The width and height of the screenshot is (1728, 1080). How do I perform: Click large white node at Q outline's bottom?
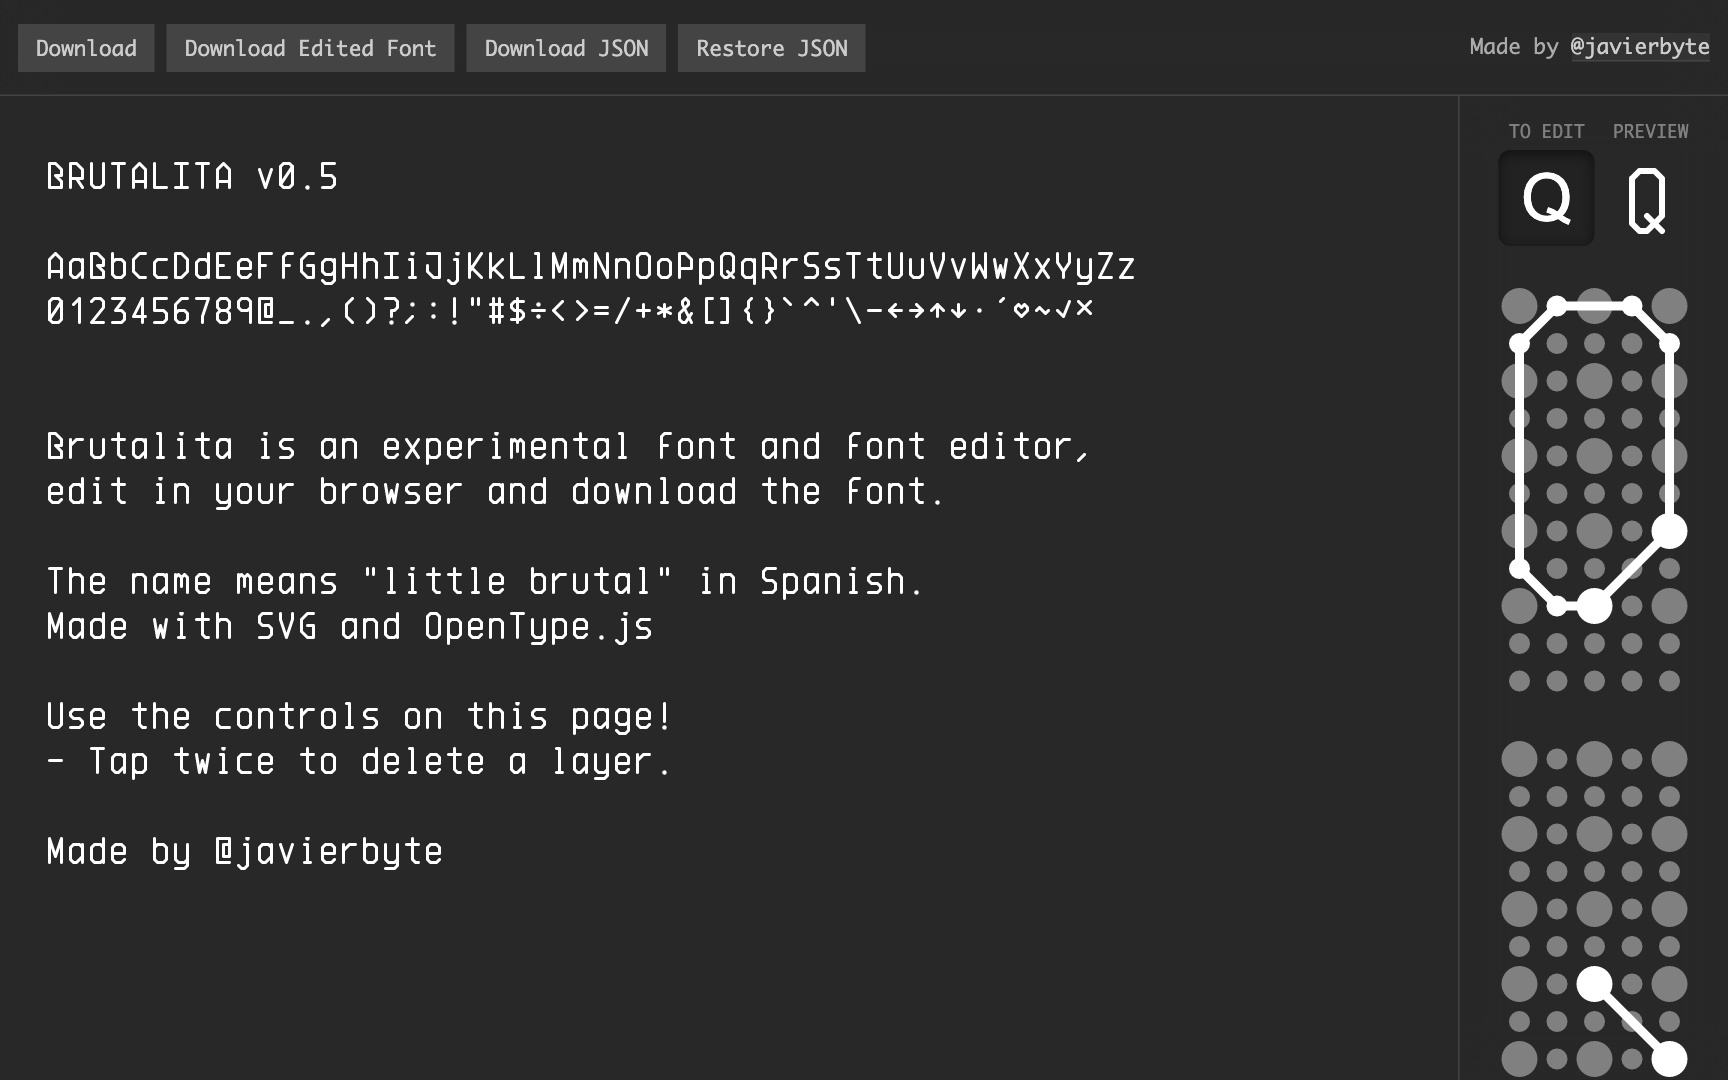pos(1594,606)
